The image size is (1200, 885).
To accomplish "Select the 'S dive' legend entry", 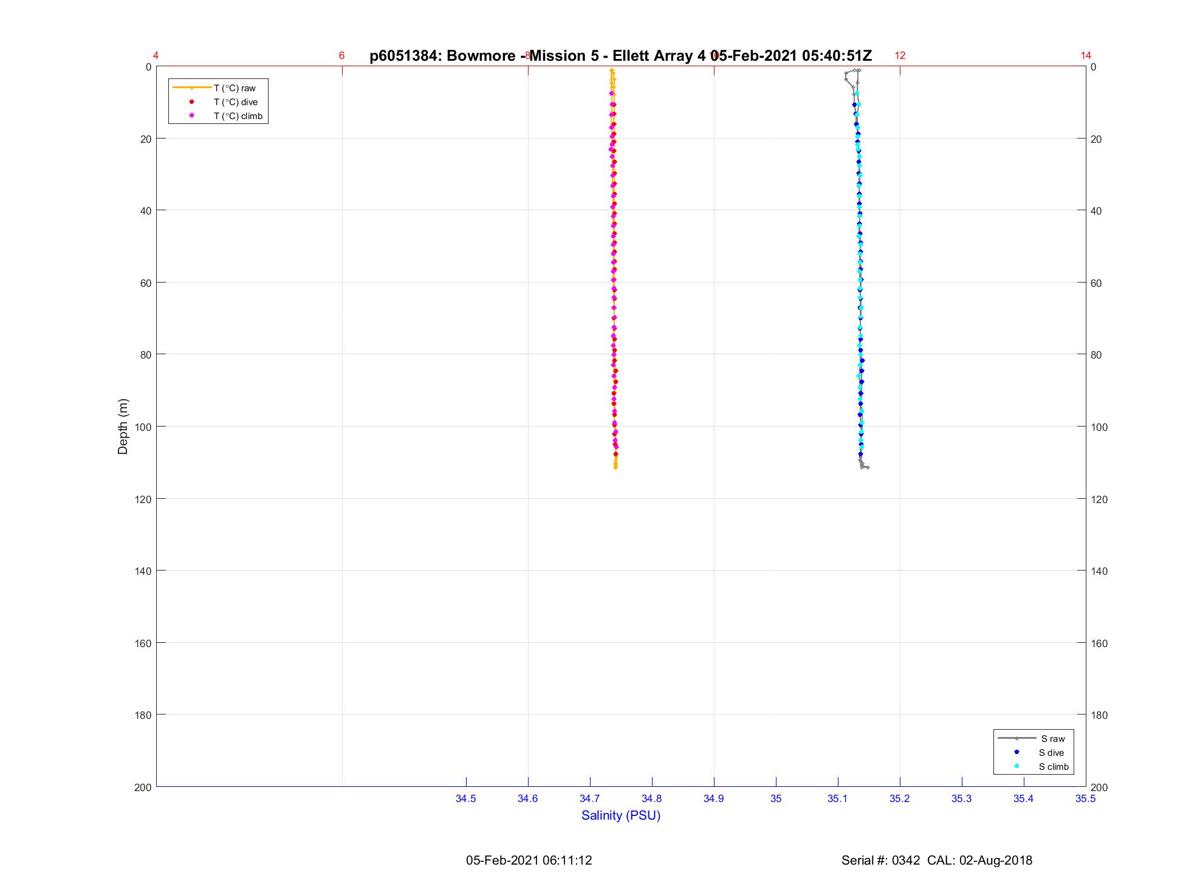I will coord(1053,752).
